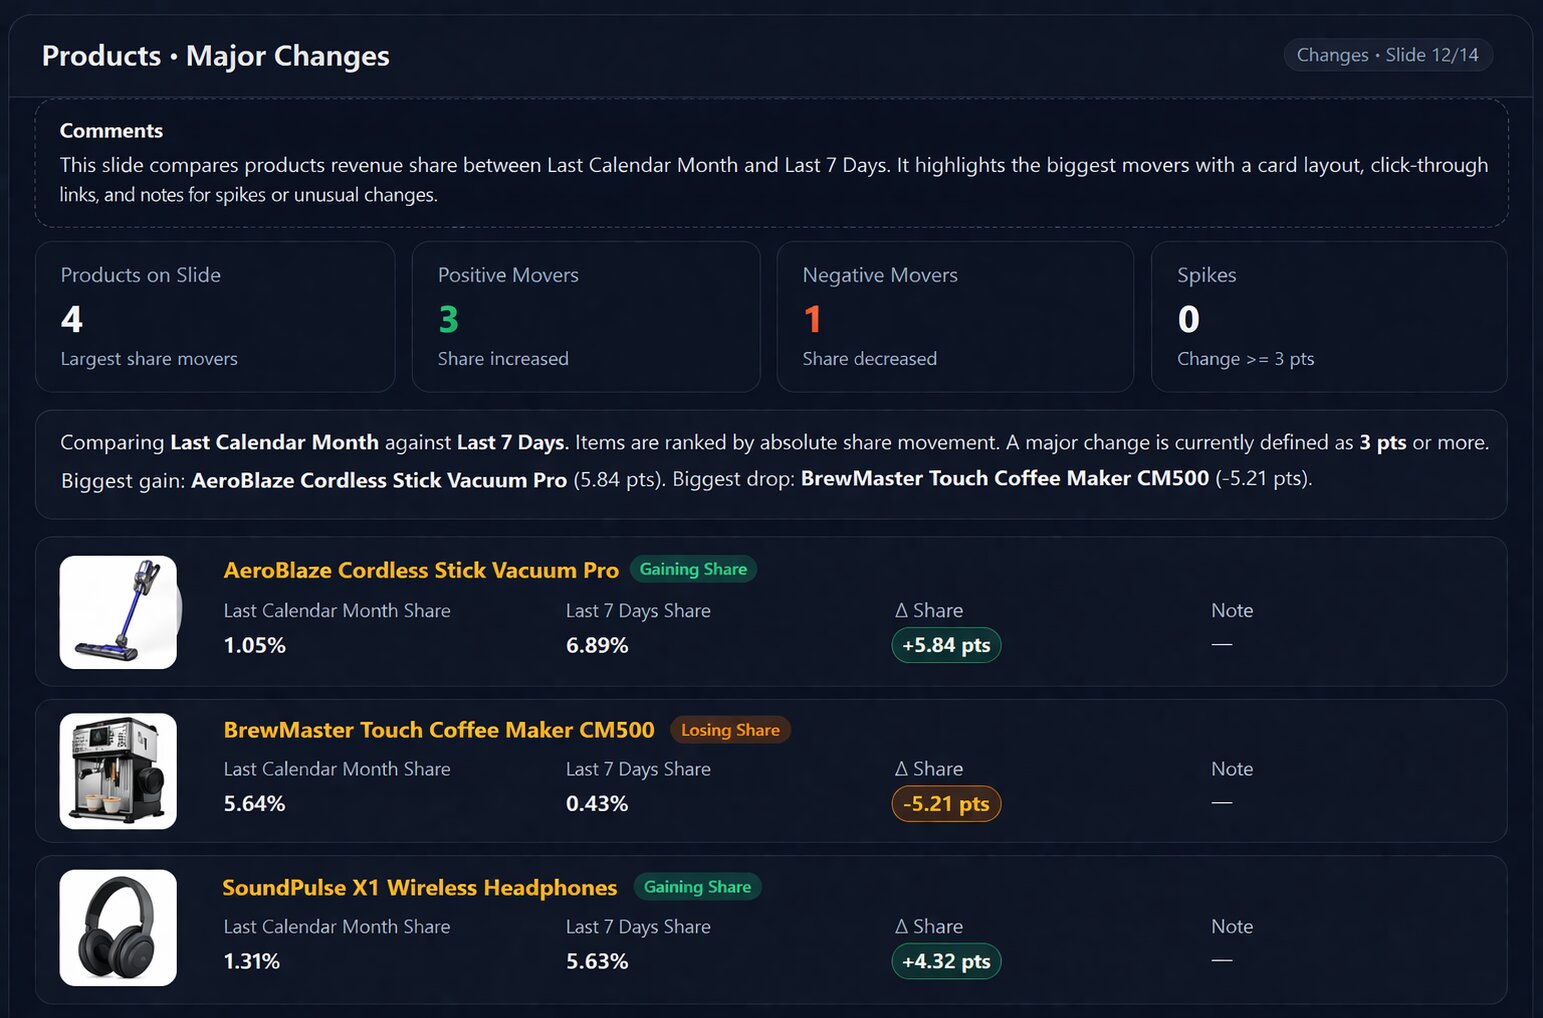Select the +4.32 pts share change pill
1543x1018 pixels.
tap(946, 962)
